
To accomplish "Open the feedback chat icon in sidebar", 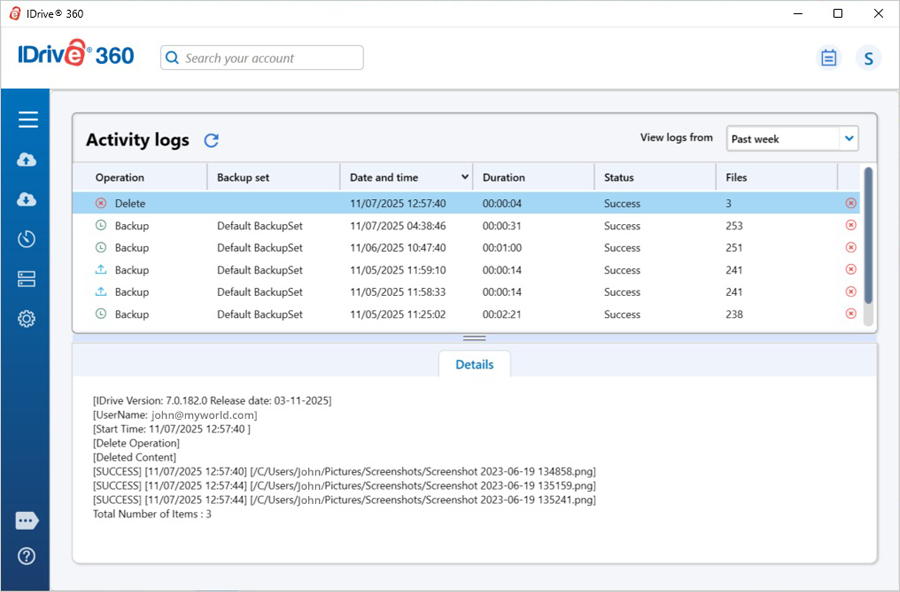I will click(27, 521).
